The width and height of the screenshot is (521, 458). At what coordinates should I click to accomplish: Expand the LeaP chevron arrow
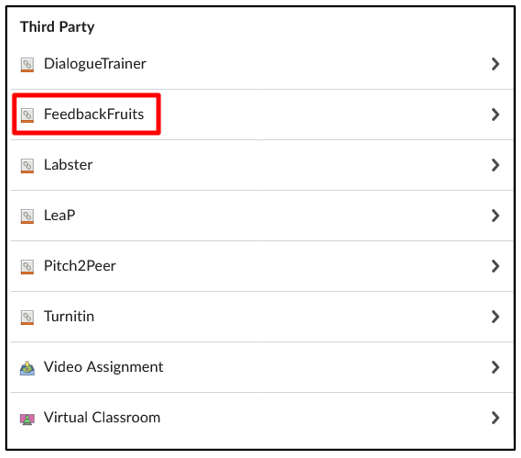495,216
